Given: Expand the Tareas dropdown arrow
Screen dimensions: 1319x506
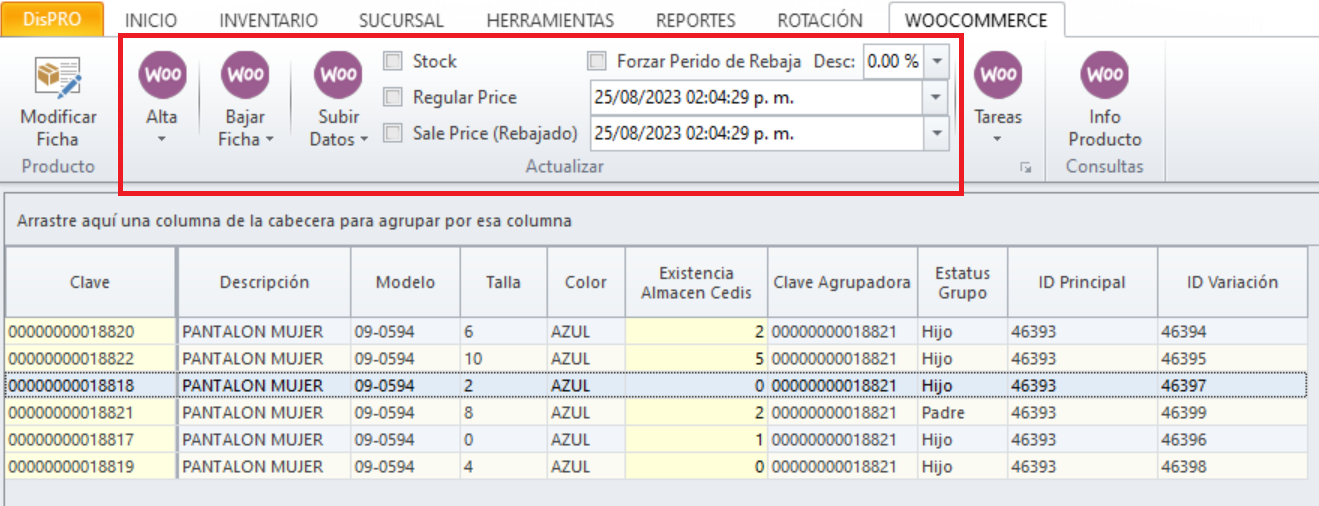Looking at the screenshot, I should point(998,139).
